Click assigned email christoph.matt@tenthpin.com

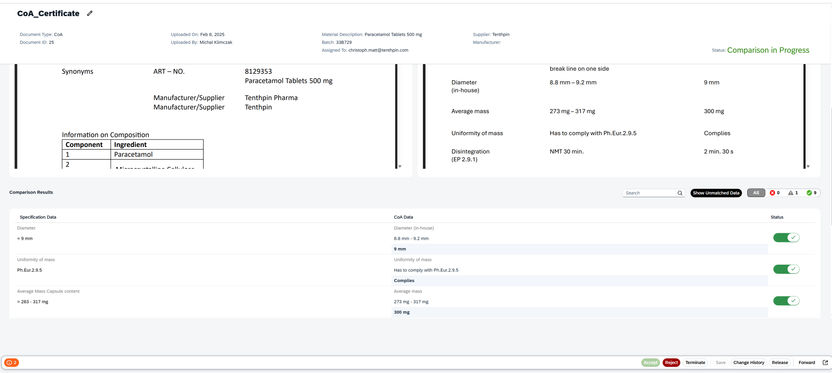click(378, 50)
